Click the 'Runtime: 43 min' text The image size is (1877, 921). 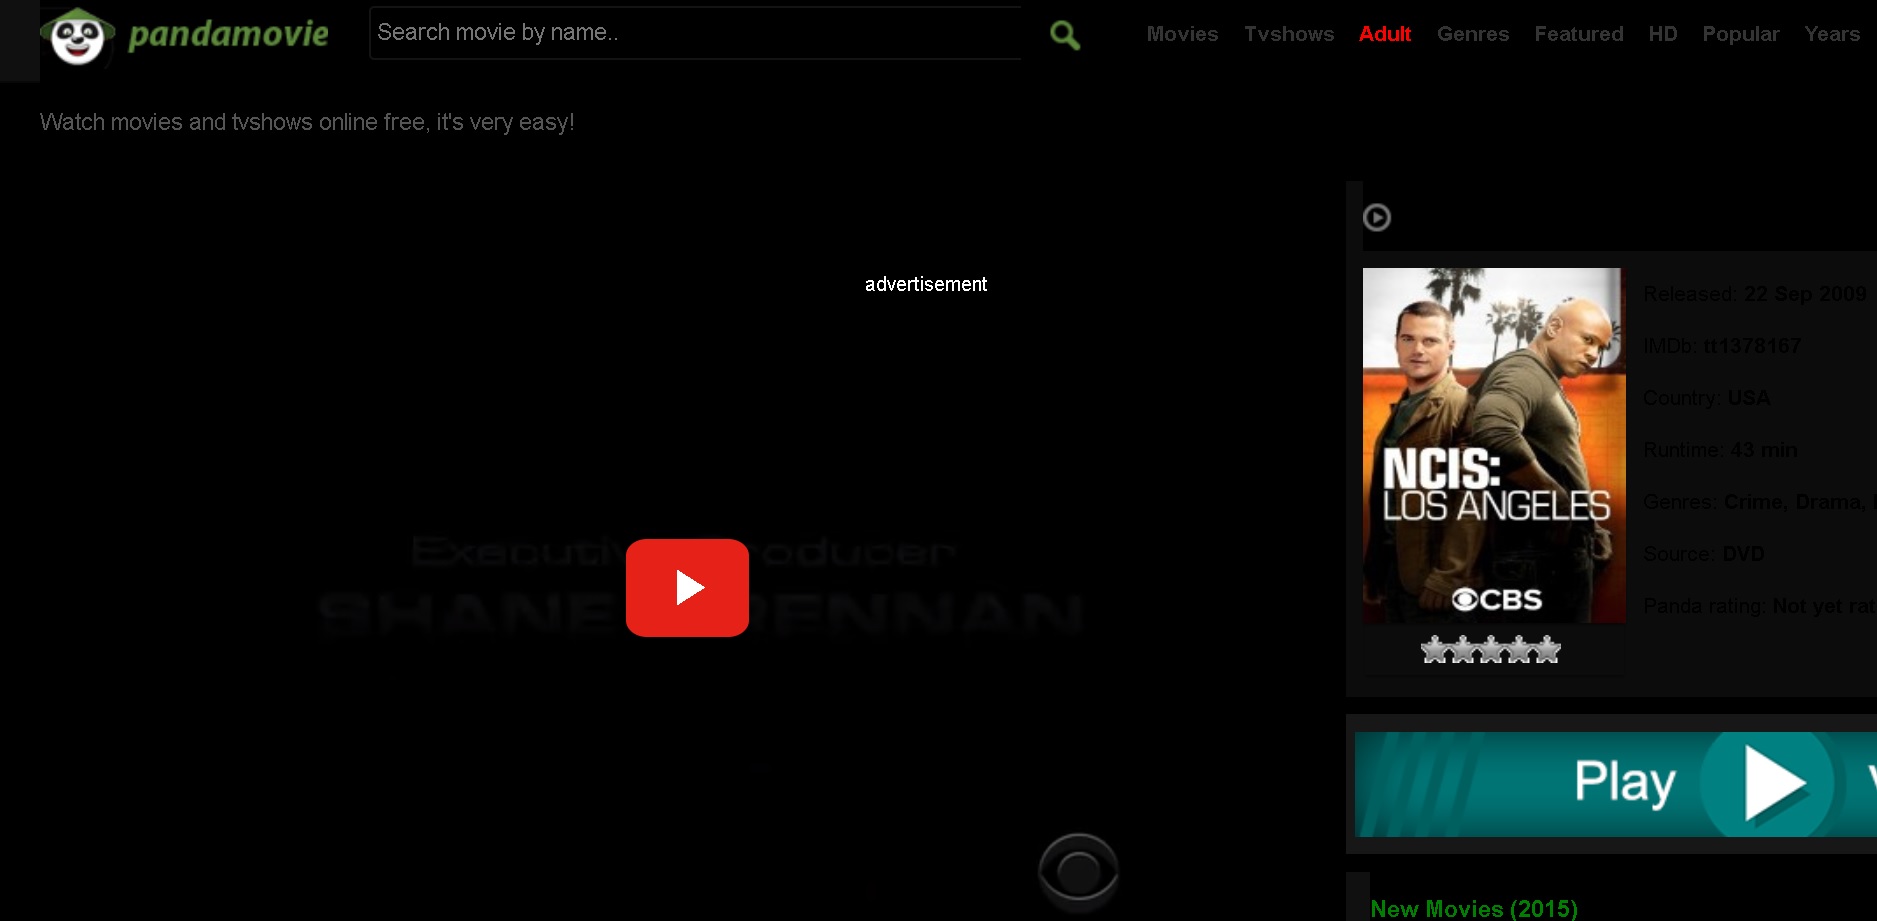click(x=1720, y=450)
